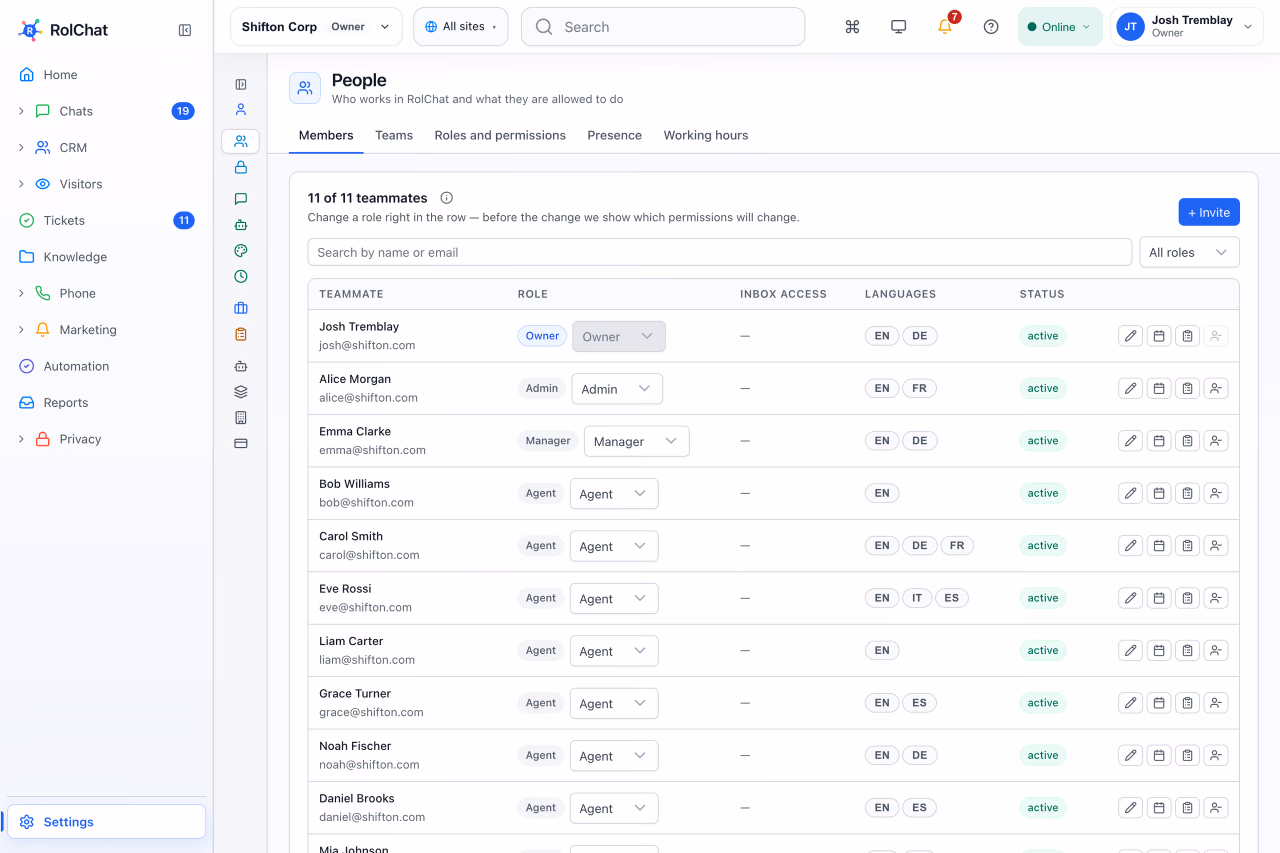Open the layers icon in settings strip
Image resolution: width=1280 pixels, height=853 pixels.
tap(241, 392)
